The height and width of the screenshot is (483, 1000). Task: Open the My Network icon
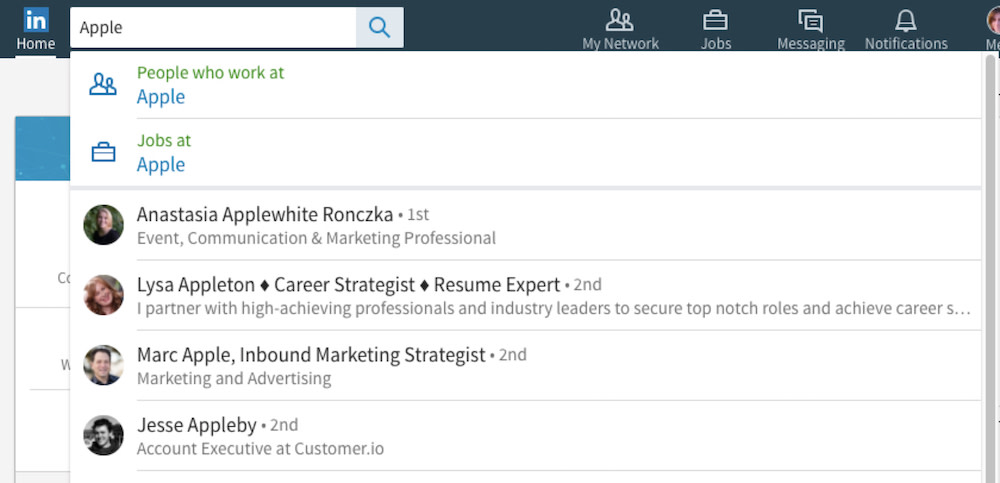click(620, 19)
